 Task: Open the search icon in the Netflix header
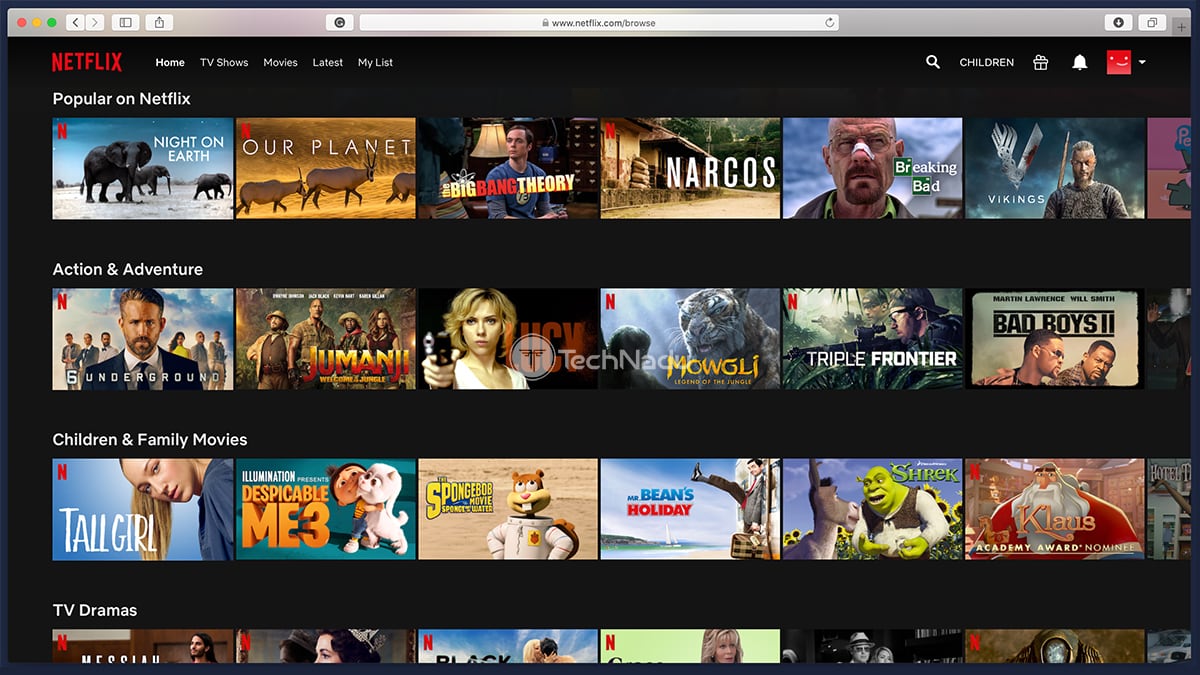[x=932, y=62]
